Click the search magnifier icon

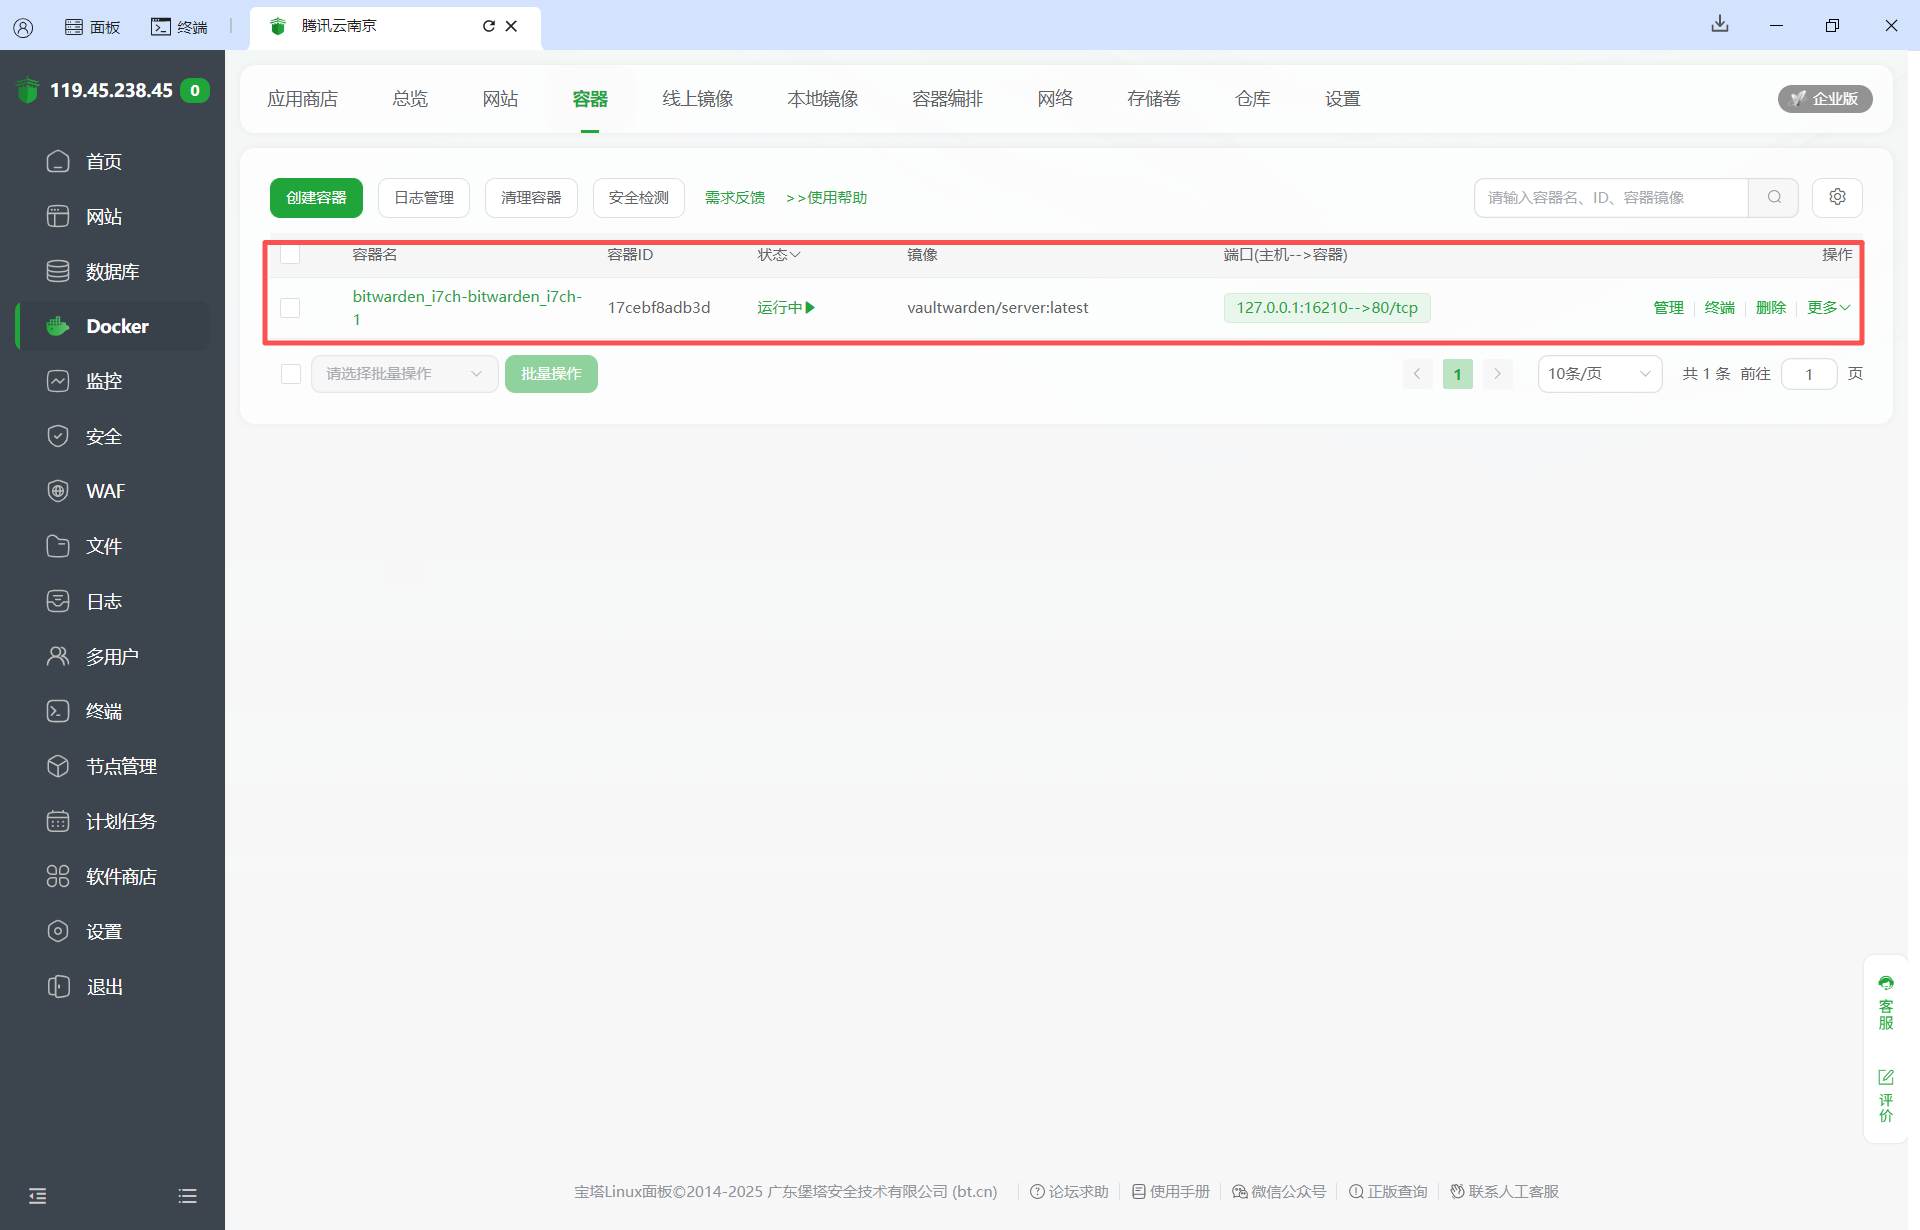(1774, 197)
